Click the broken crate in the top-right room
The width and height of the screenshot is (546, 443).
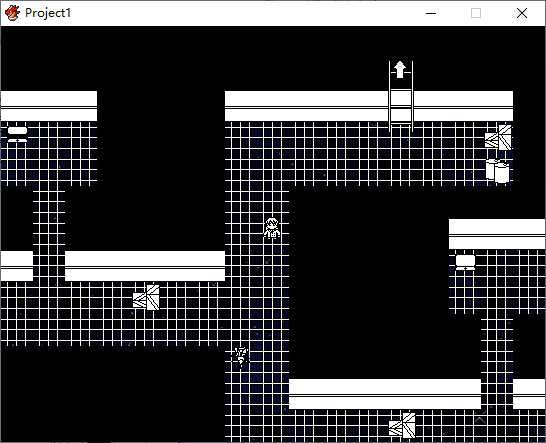click(498, 138)
